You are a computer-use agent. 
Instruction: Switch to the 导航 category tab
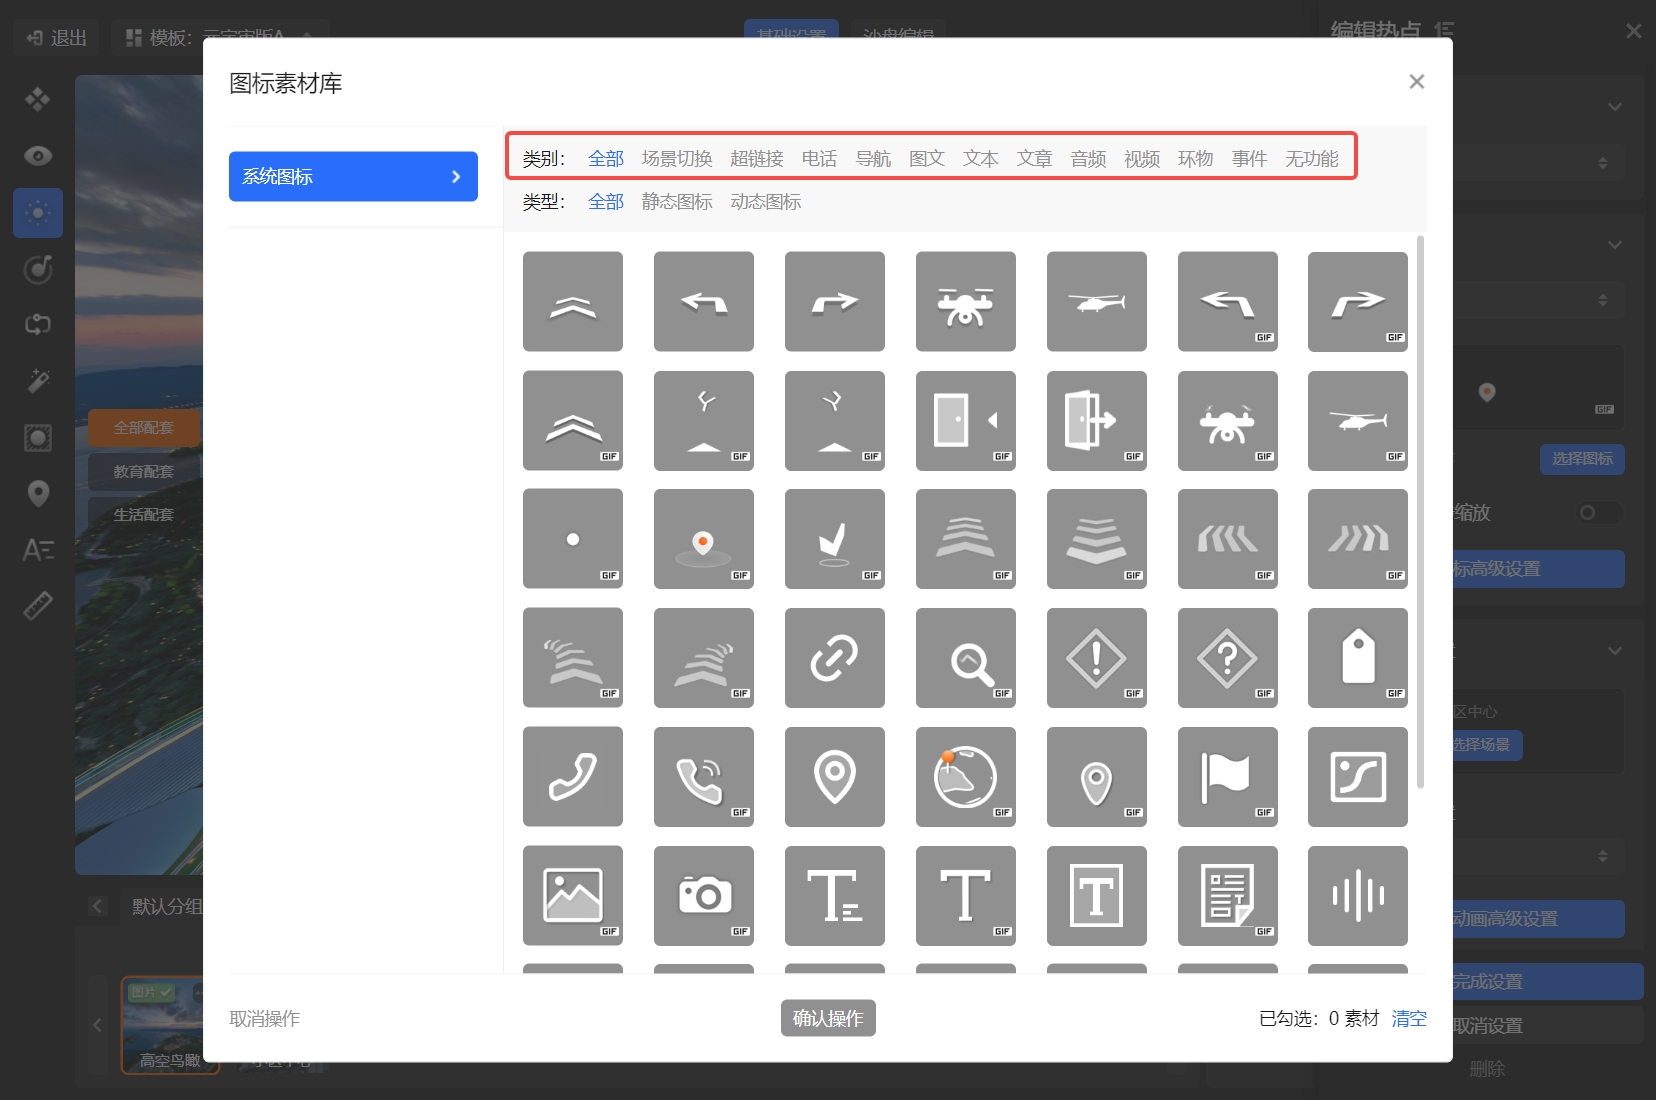pos(873,159)
